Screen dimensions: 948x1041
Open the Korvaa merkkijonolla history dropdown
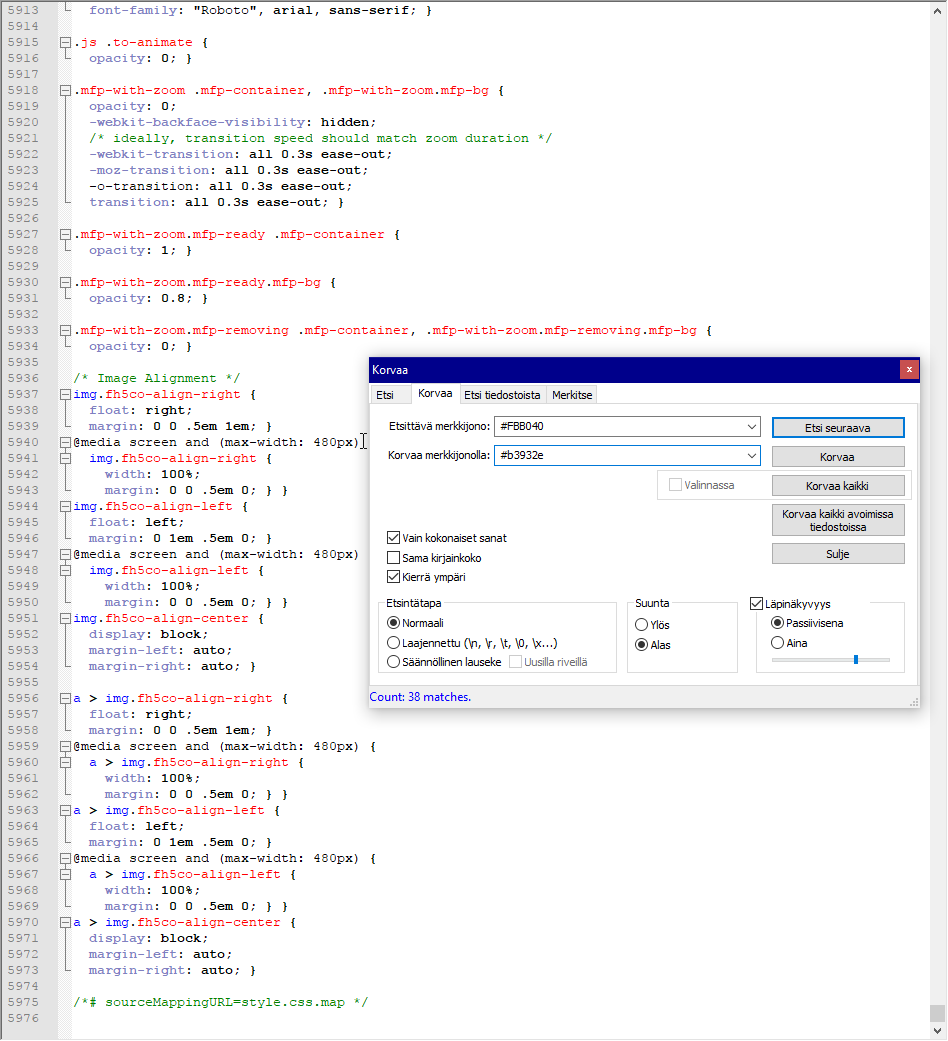pyautogui.click(x=751, y=455)
